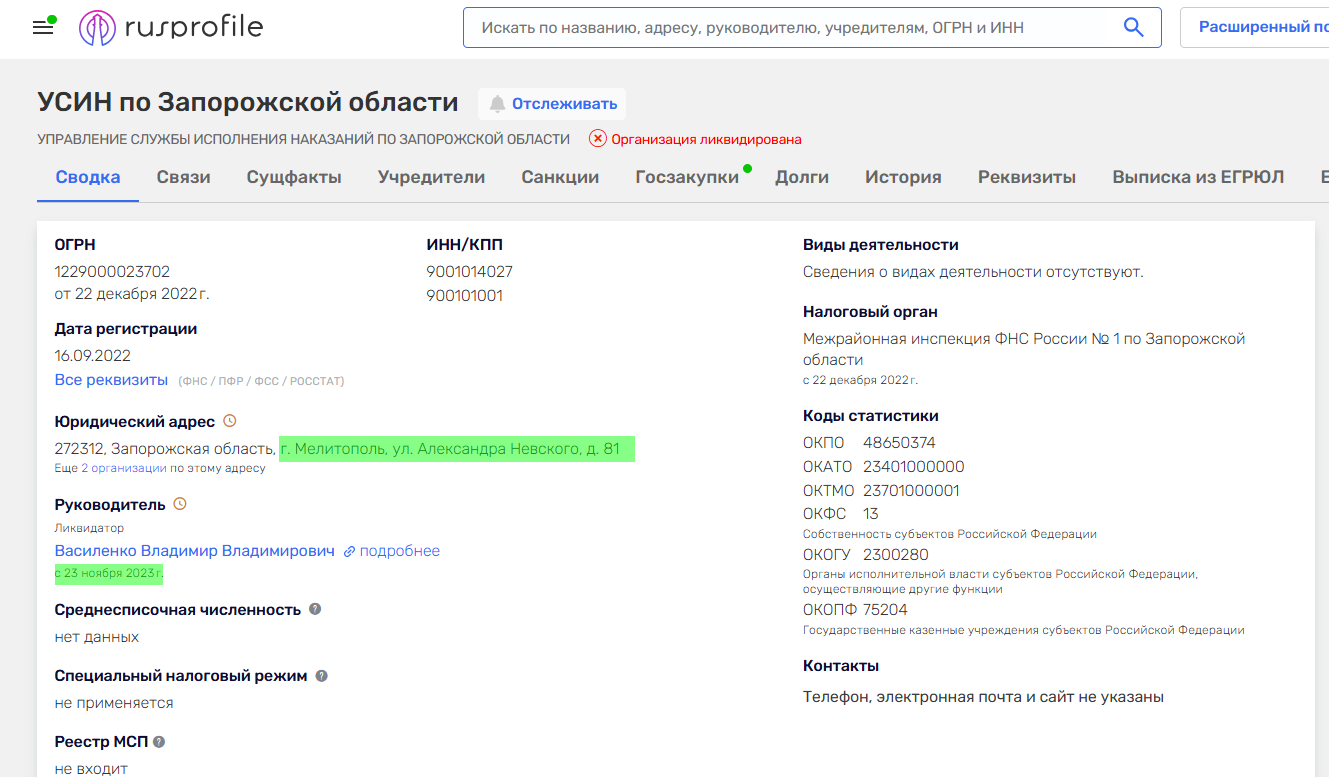This screenshot has height=777, width=1329.
Task: Click the Rusprofile logo
Action: pyautogui.click(x=171, y=28)
